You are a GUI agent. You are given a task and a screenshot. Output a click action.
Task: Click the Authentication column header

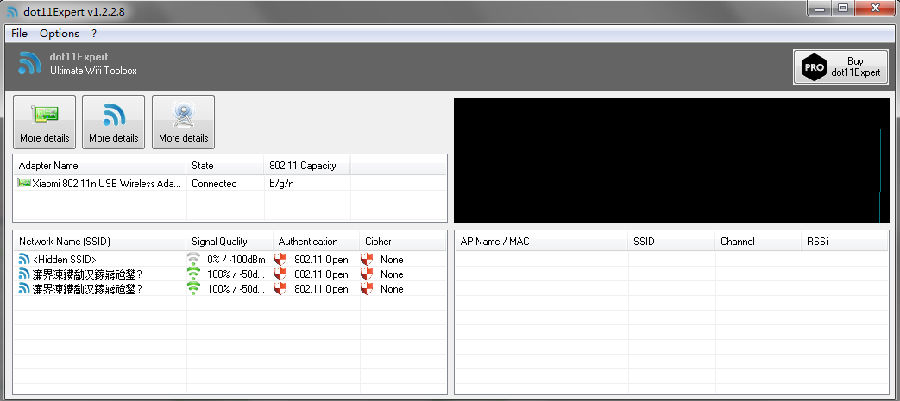tap(308, 241)
